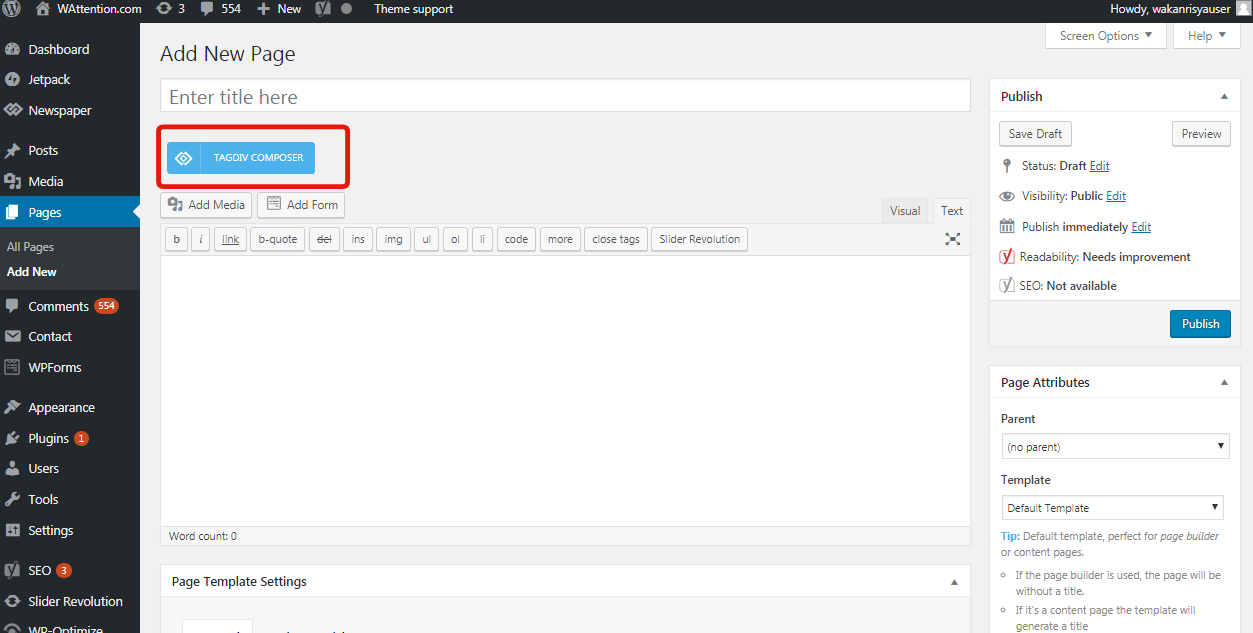Open All Pages submenu link
1253x633 pixels.
(30, 247)
